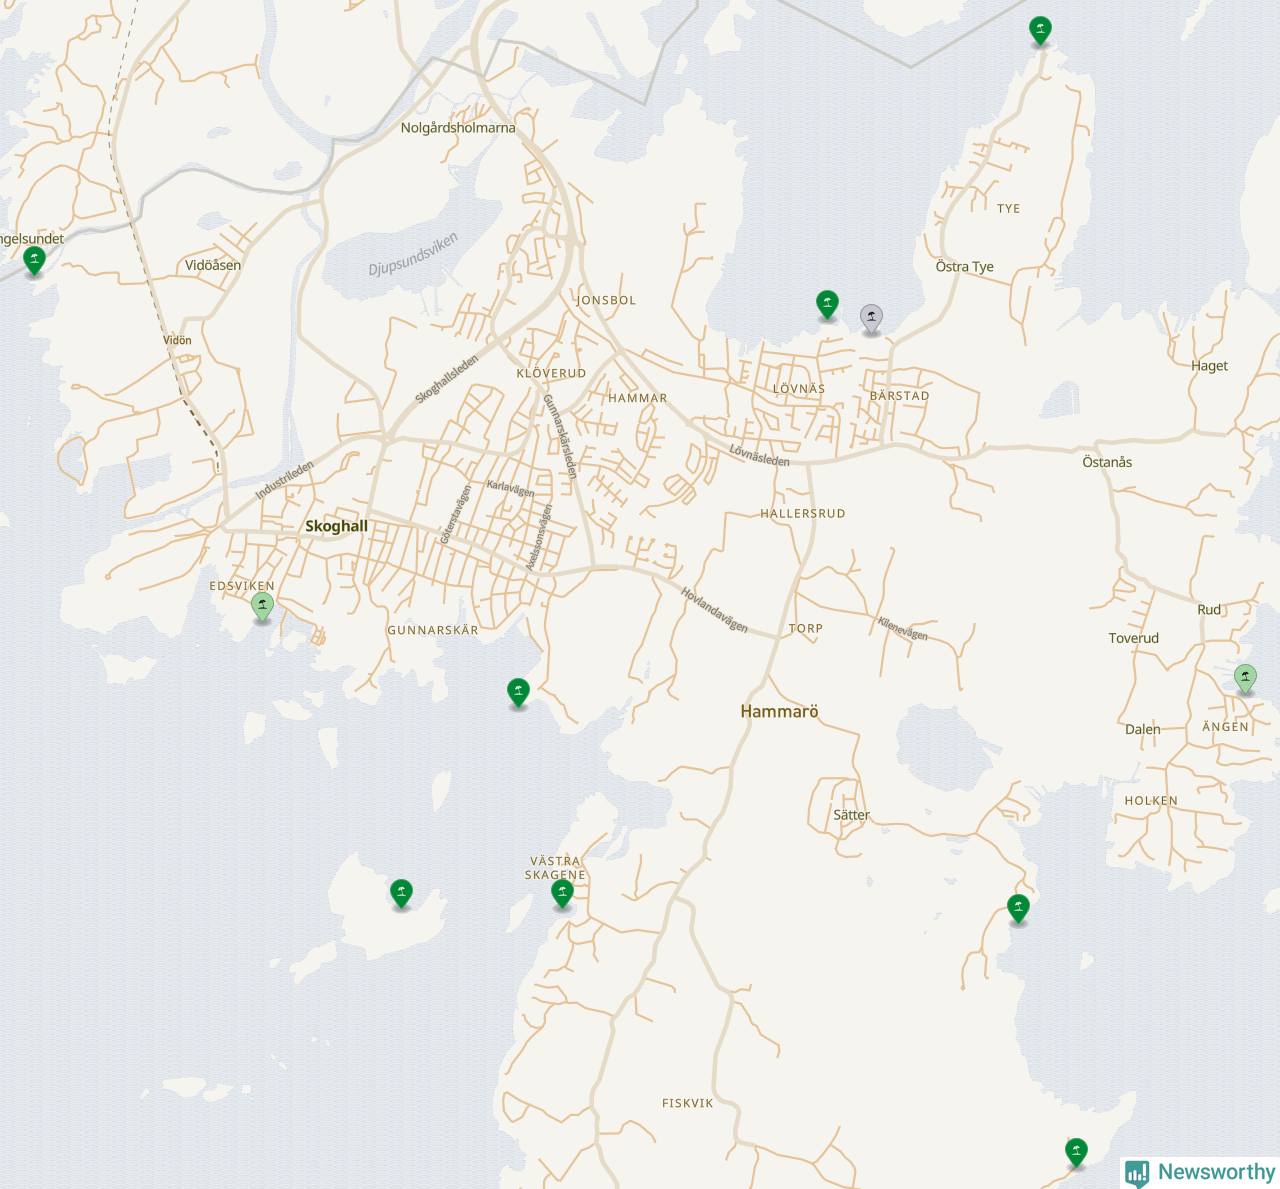The width and height of the screenshot is (1280, 1189).
Task: Click the Sätter label
Action: tap(852, 815)
